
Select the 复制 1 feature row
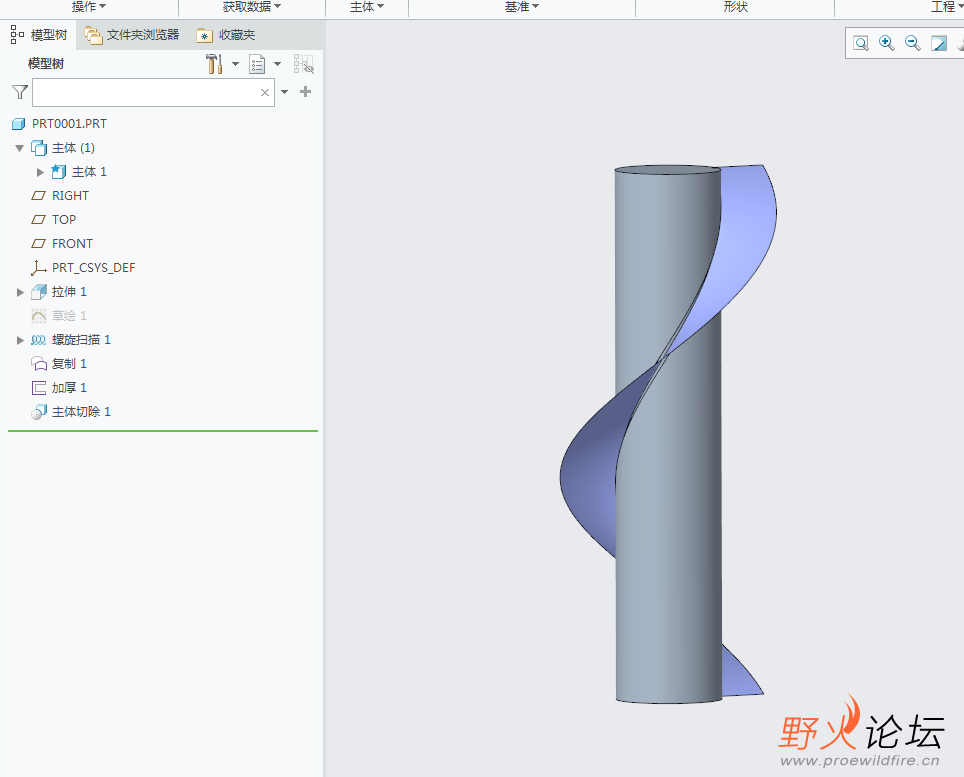pyautogui.click(x=69, y=364)
